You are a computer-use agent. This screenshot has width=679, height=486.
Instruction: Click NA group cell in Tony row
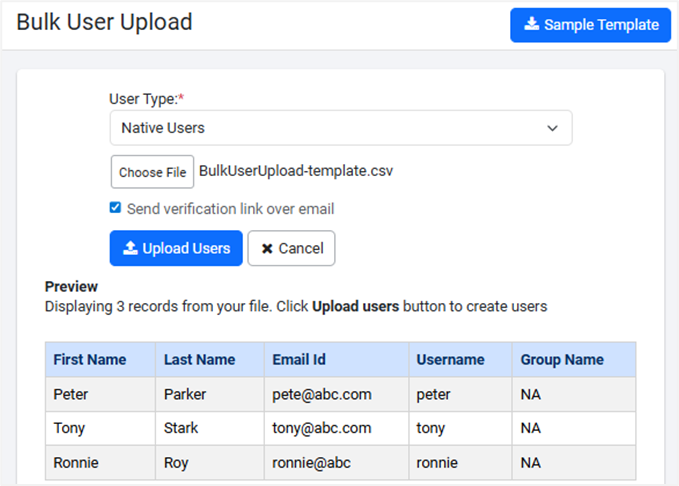574,428
